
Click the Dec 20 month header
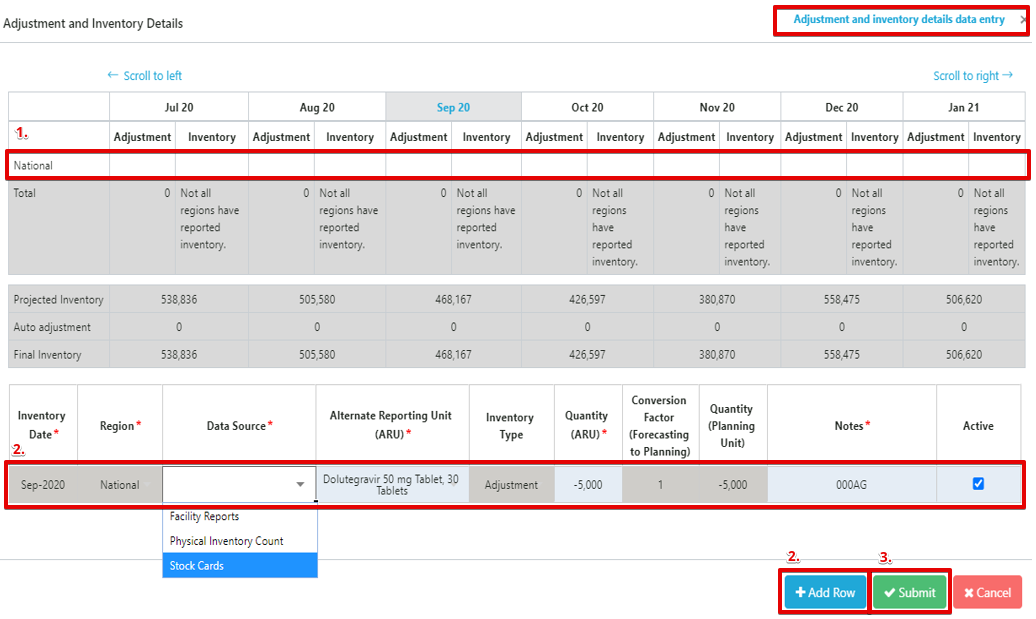842,107
